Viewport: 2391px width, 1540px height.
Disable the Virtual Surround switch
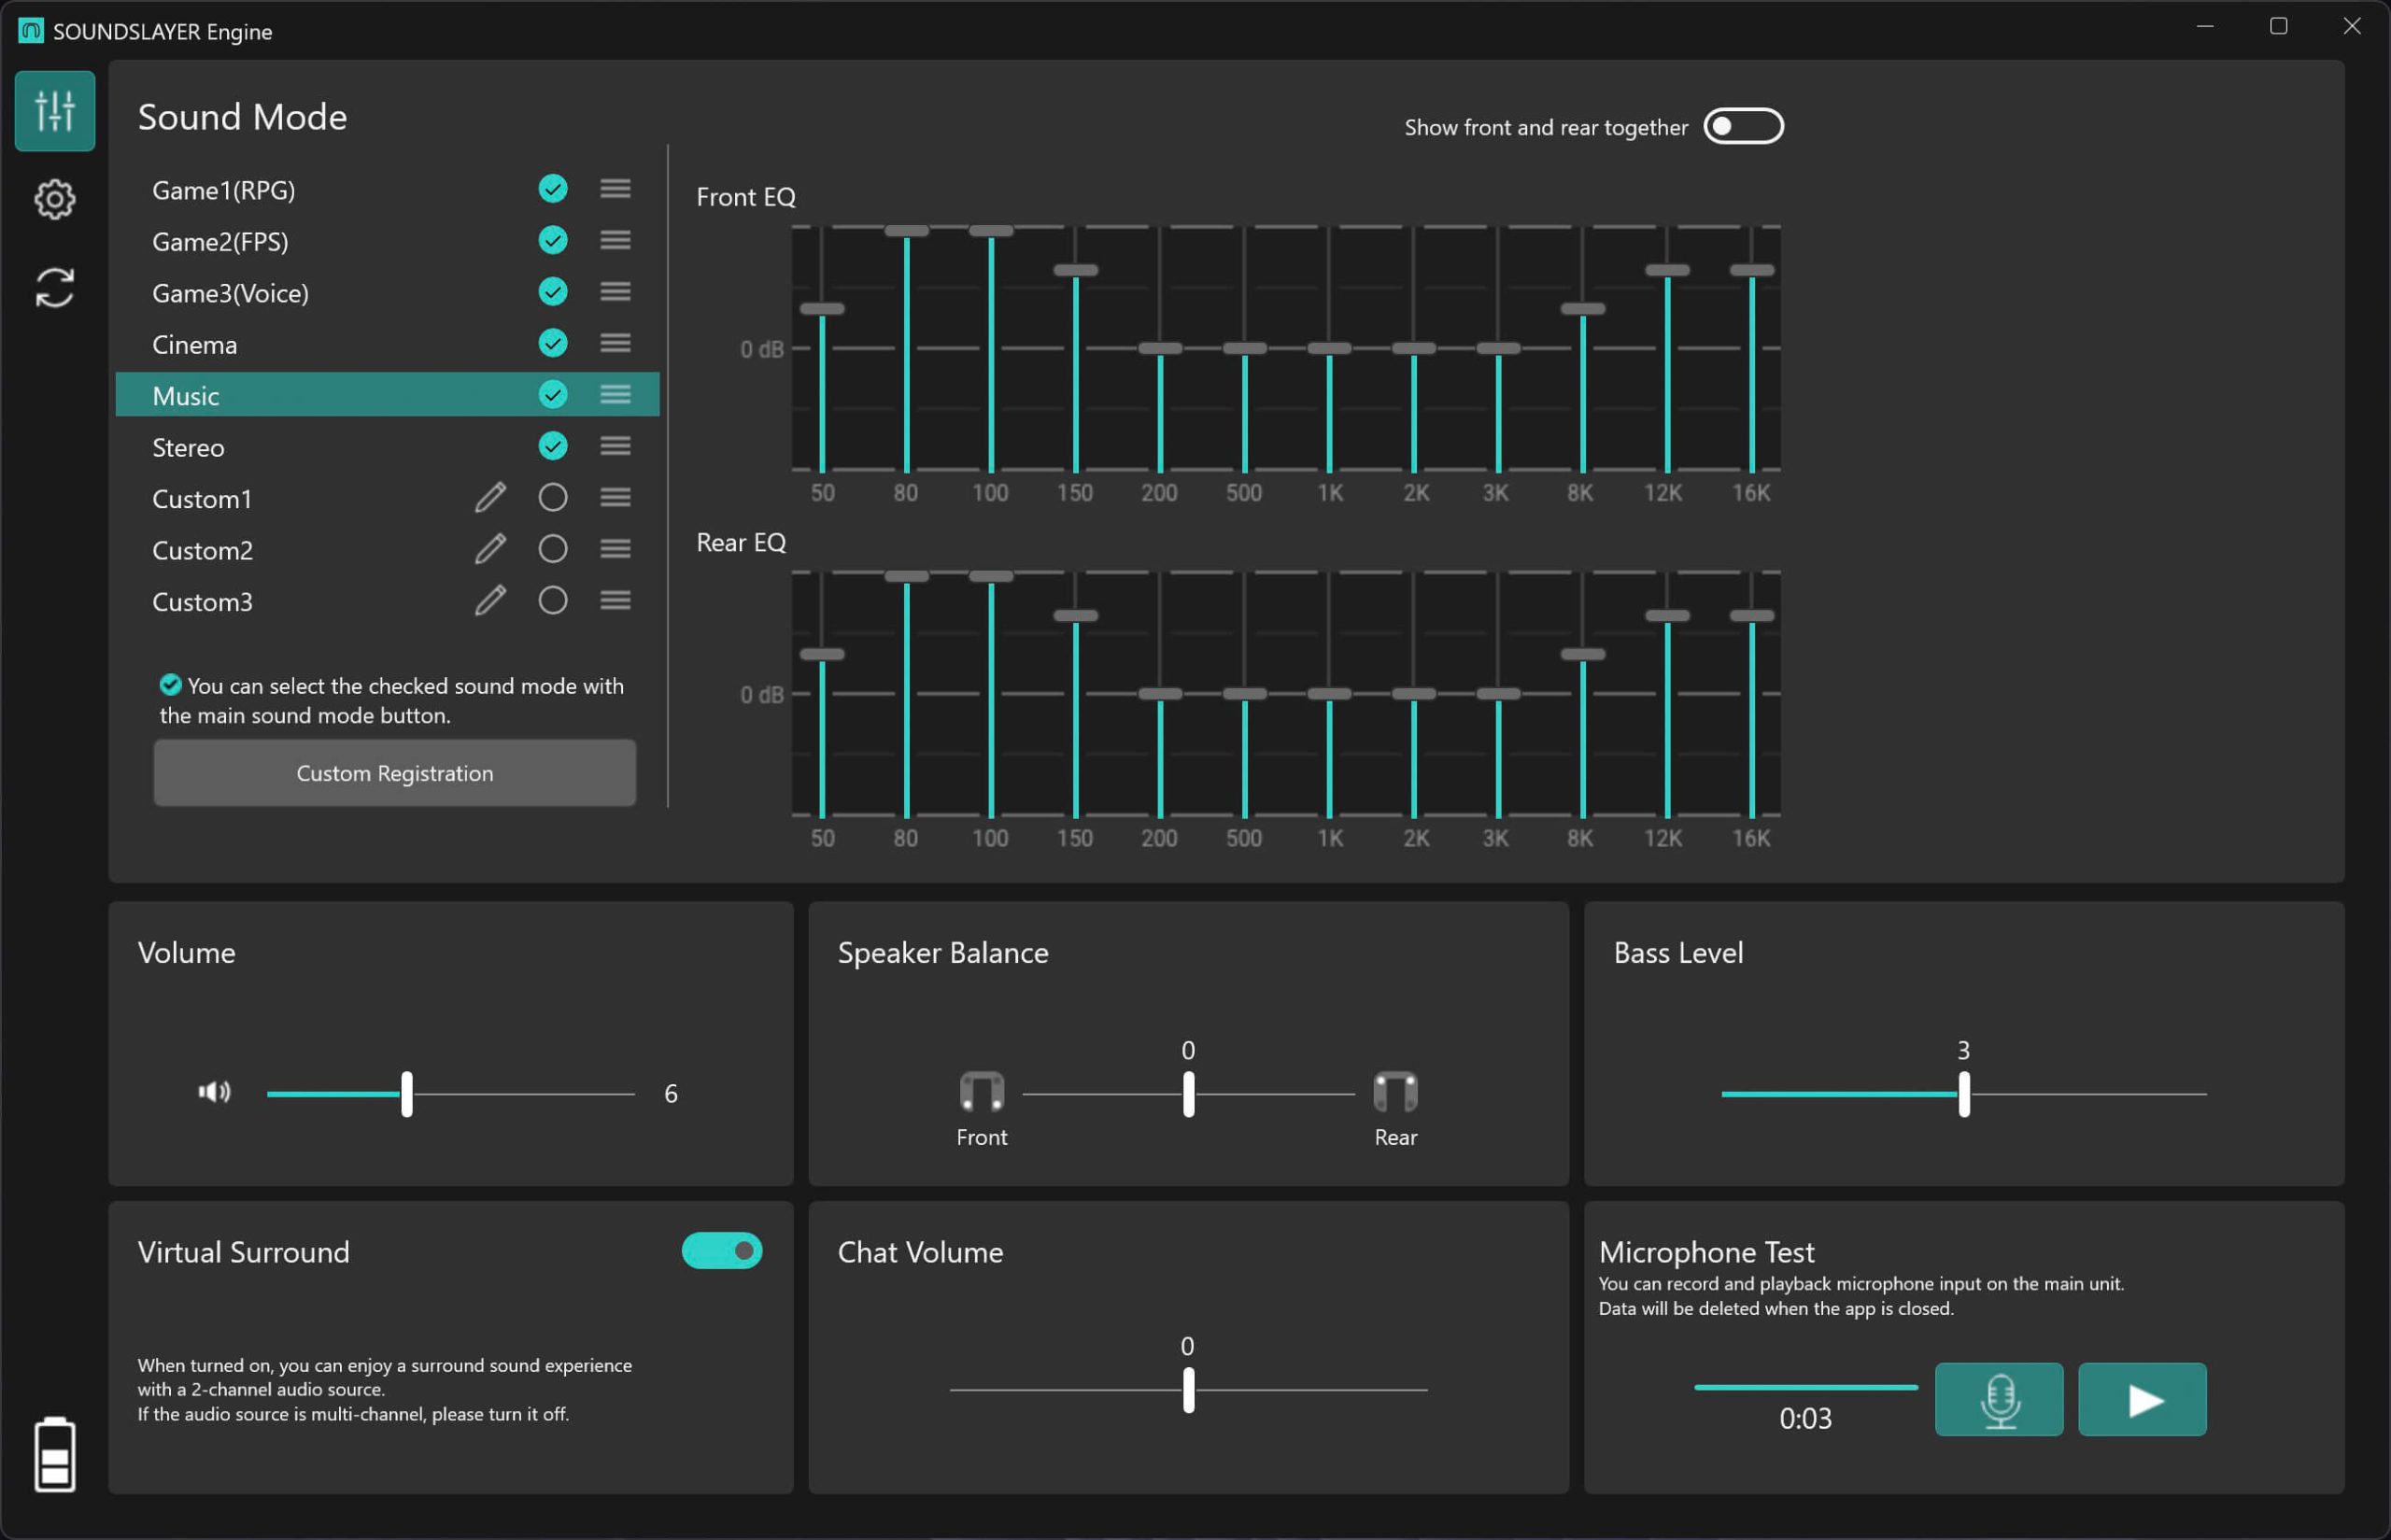point(721,1251)
